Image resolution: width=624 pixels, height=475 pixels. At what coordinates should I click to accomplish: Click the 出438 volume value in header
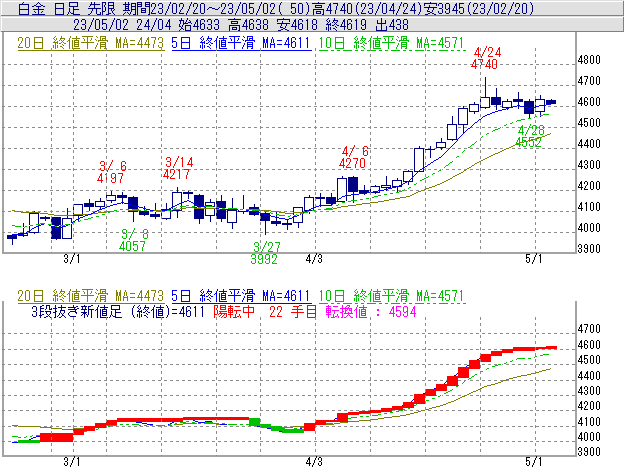pyautogui.click(x=392, y=25)
